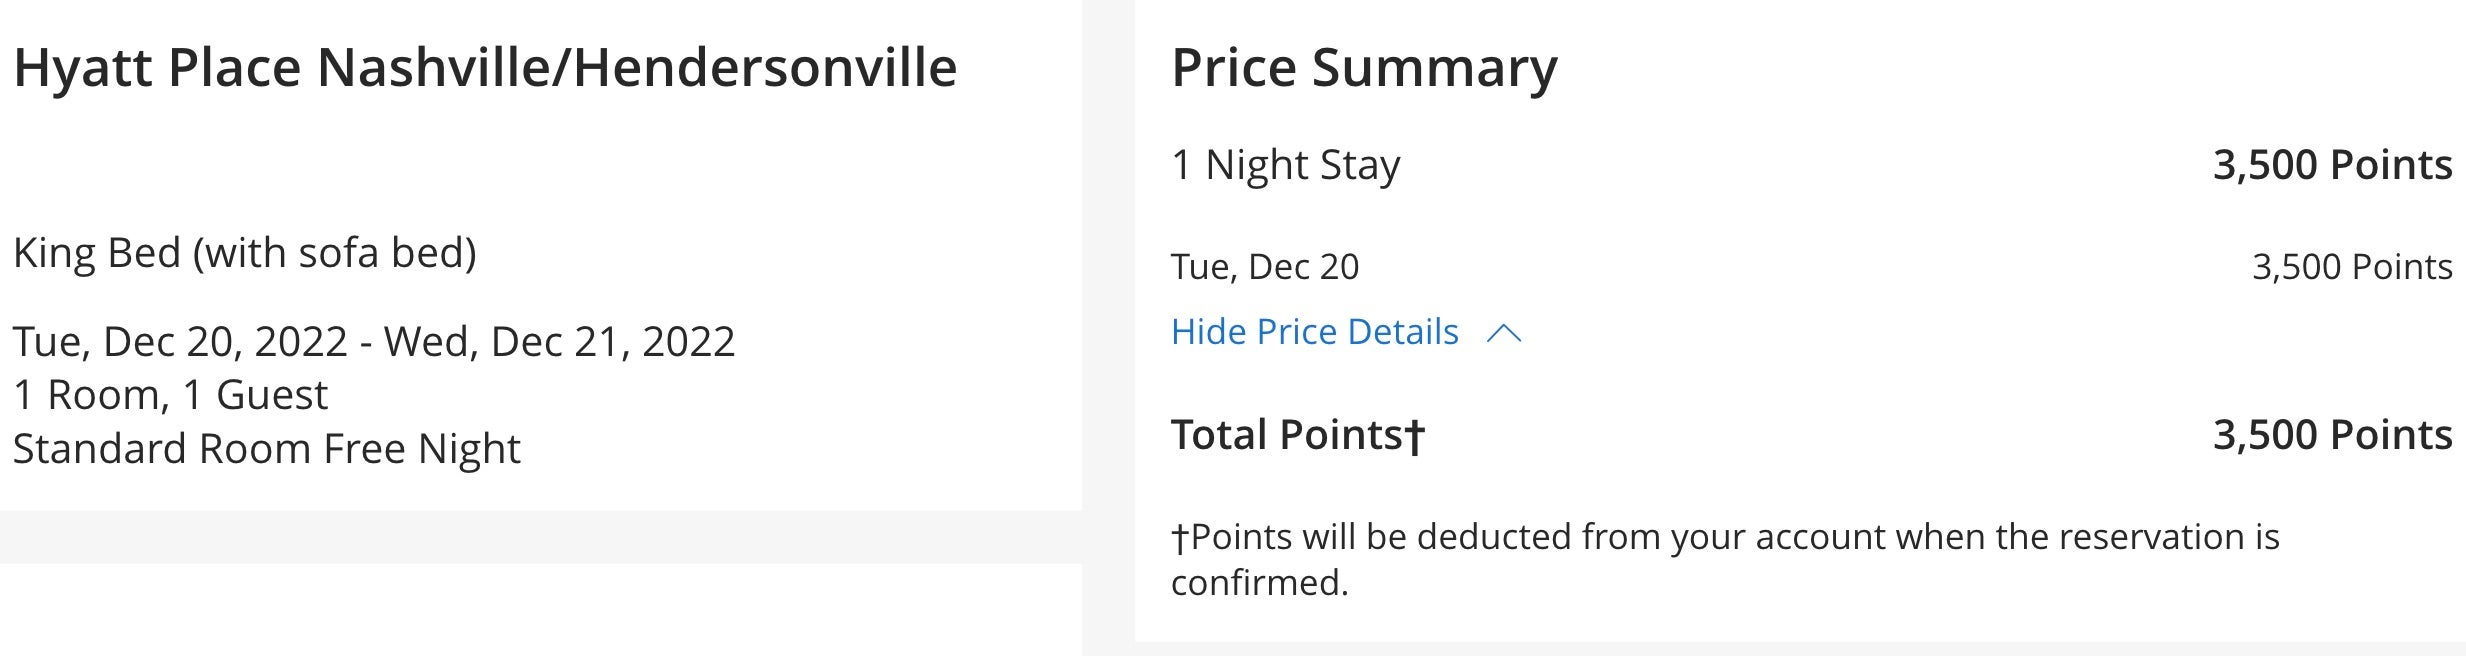Select the Standard Room Free Night rate
The width and height of the screenshot is (2466, 656).
267,449
